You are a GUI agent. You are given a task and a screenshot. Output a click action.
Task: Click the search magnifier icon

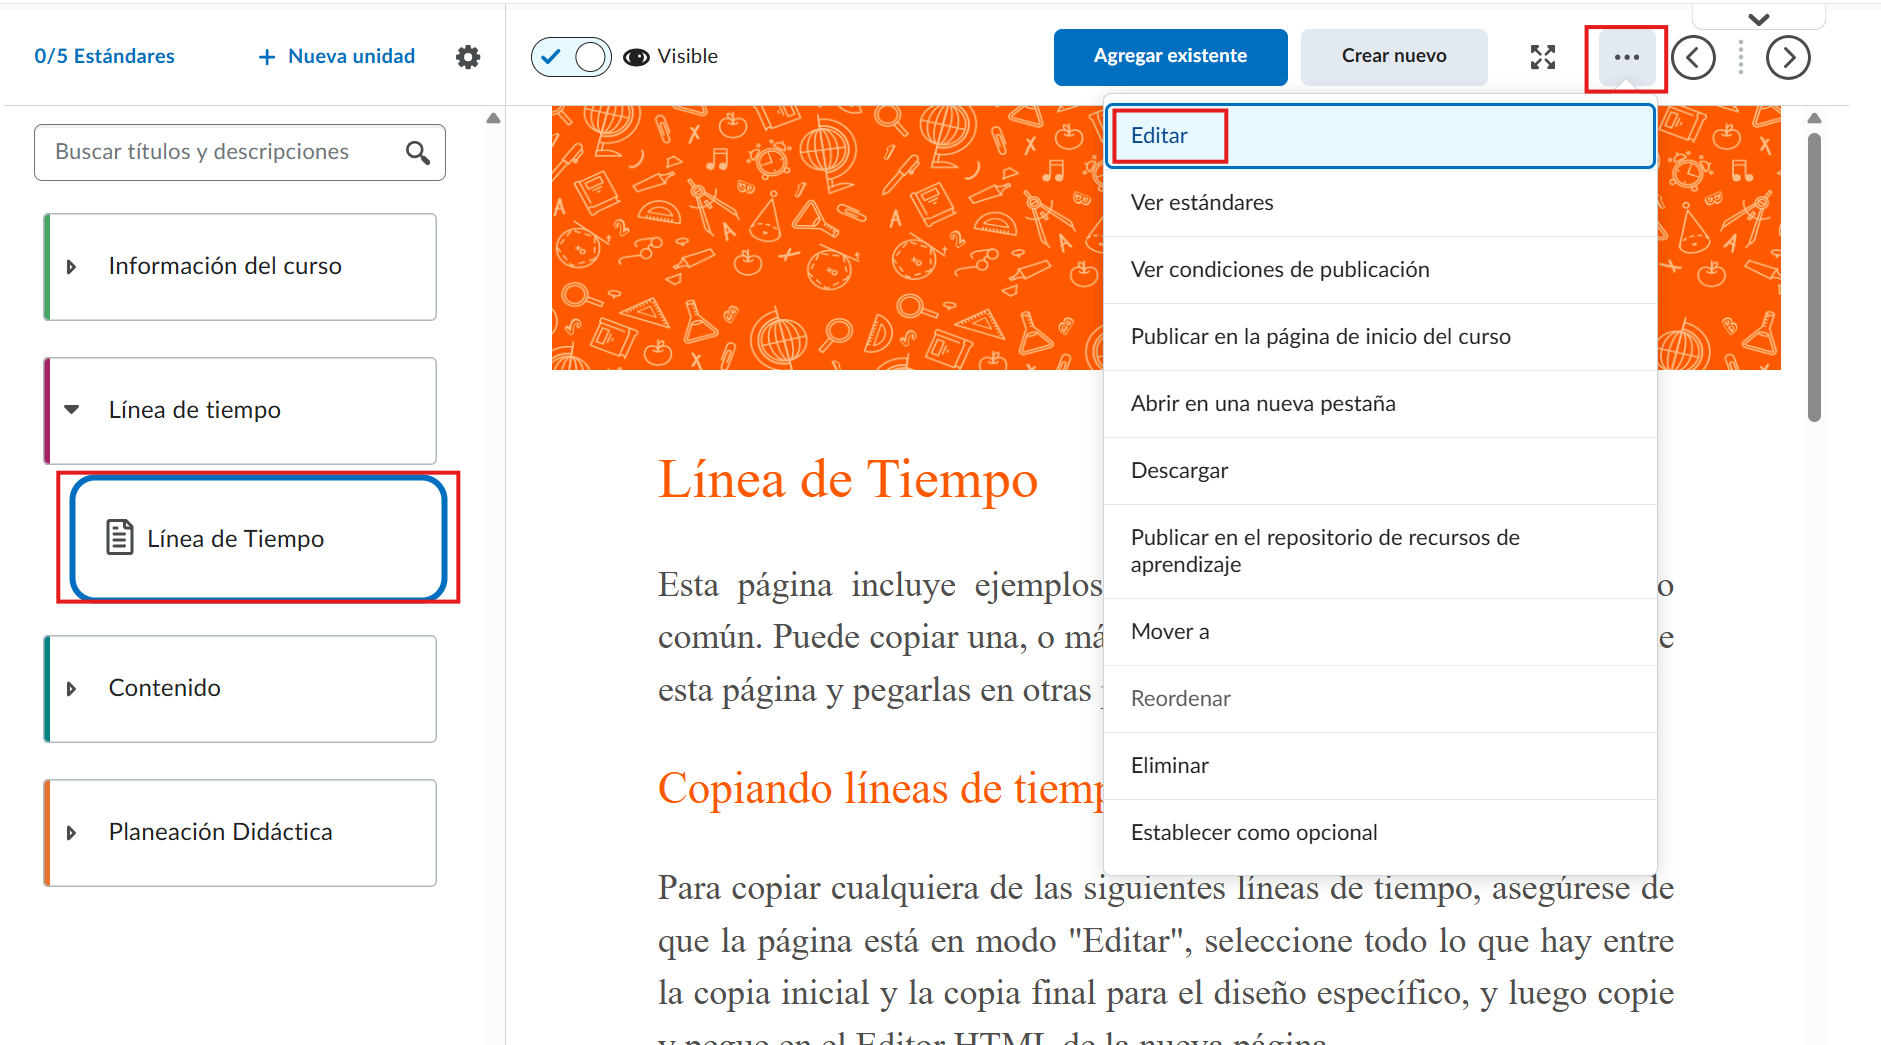[x=418, y=153]
